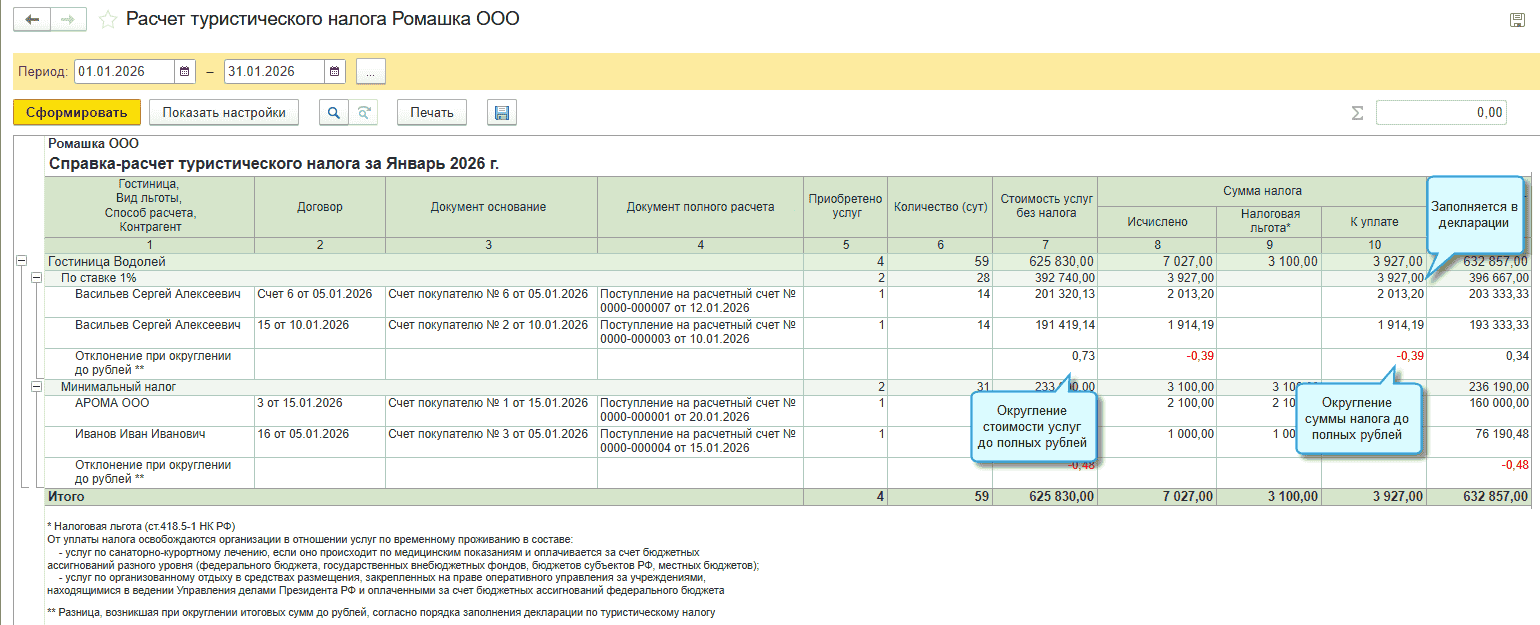Open calendar for period end date
This screenshot has height=625, width=1540.
pyautogui.click(x=335, y=72)
